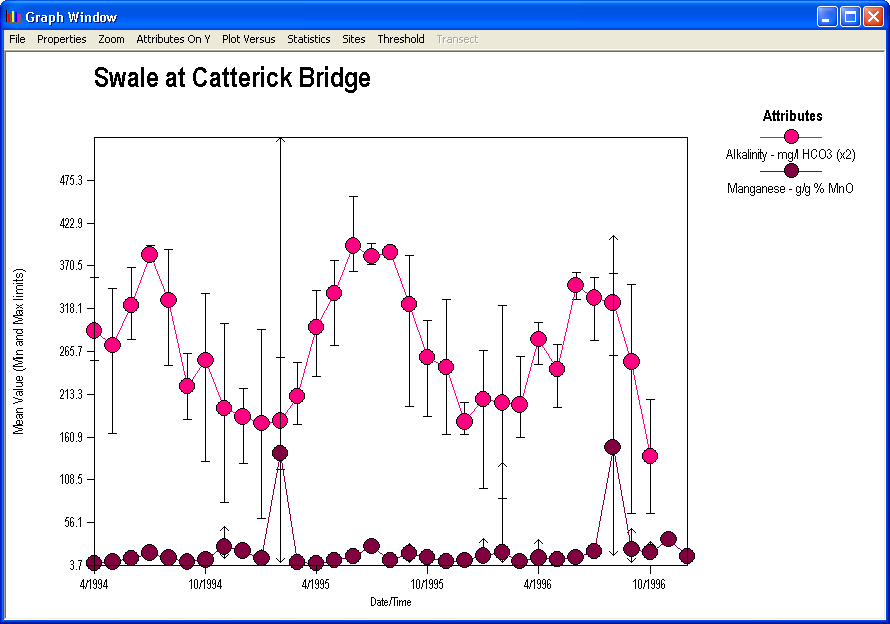Click the 160.9 y-axis tick label
The height and width of the screenshot is (624, 890).
[71, 437]
